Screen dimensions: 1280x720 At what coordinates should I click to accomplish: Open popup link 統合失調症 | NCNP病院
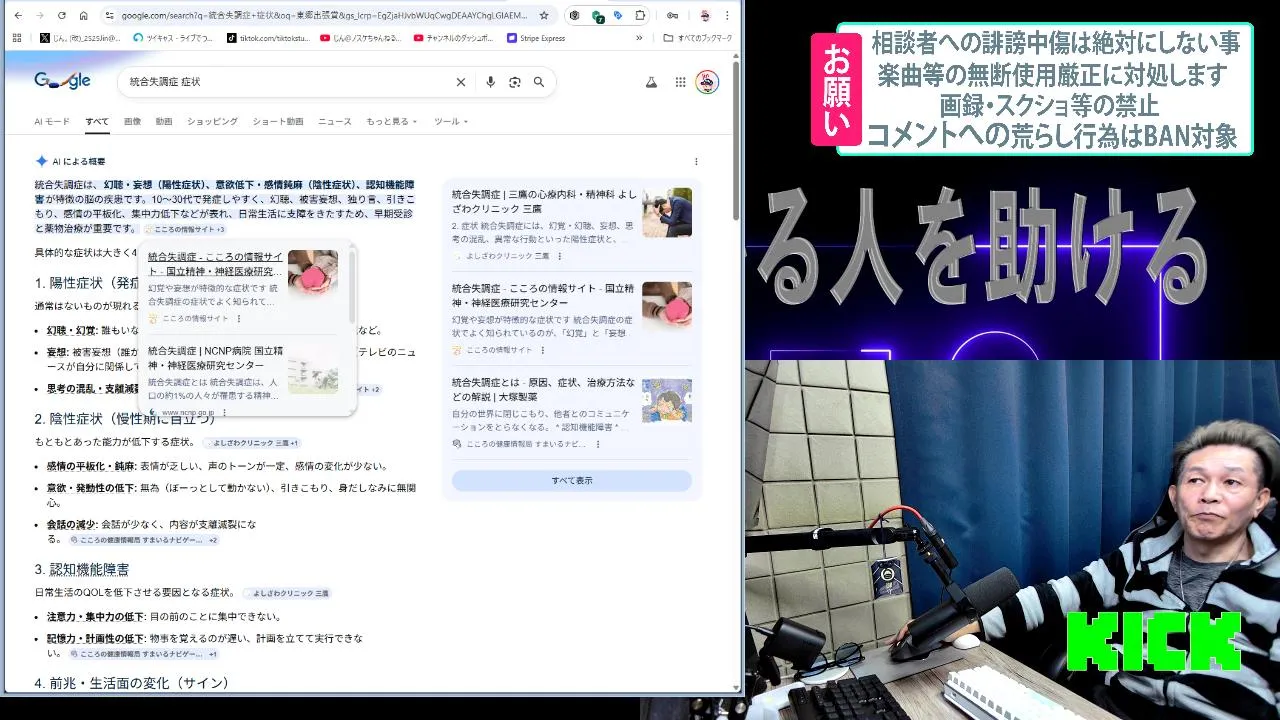click(216, 358)
